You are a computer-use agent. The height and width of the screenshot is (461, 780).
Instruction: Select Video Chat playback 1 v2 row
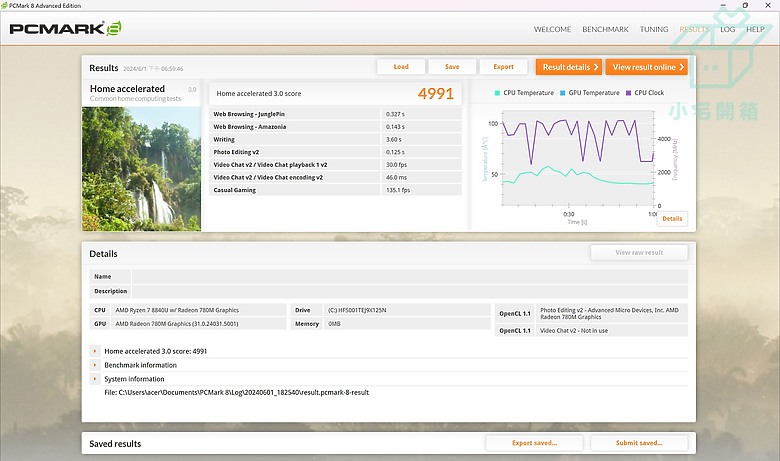335,165
